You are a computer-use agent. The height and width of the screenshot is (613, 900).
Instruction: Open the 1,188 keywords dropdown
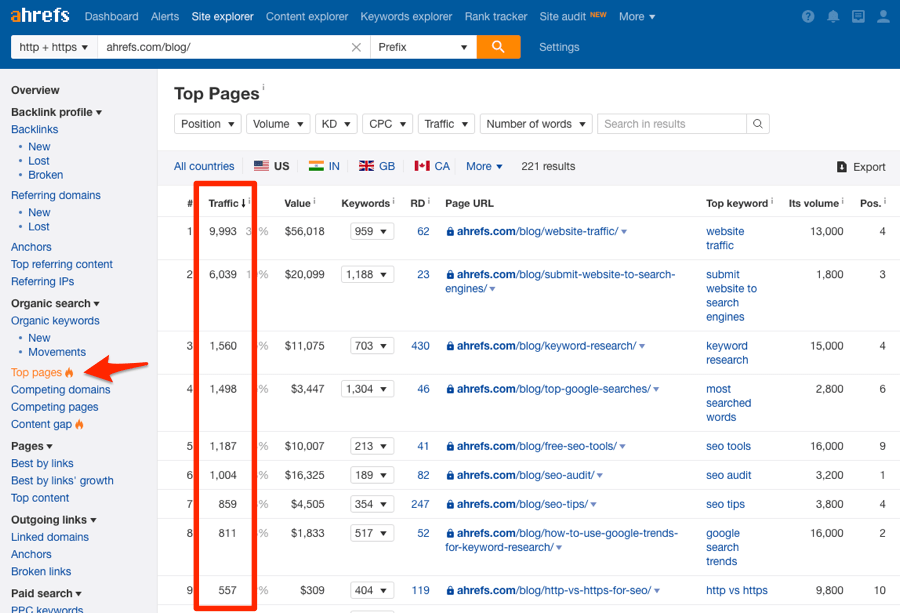tap(367, 274)
